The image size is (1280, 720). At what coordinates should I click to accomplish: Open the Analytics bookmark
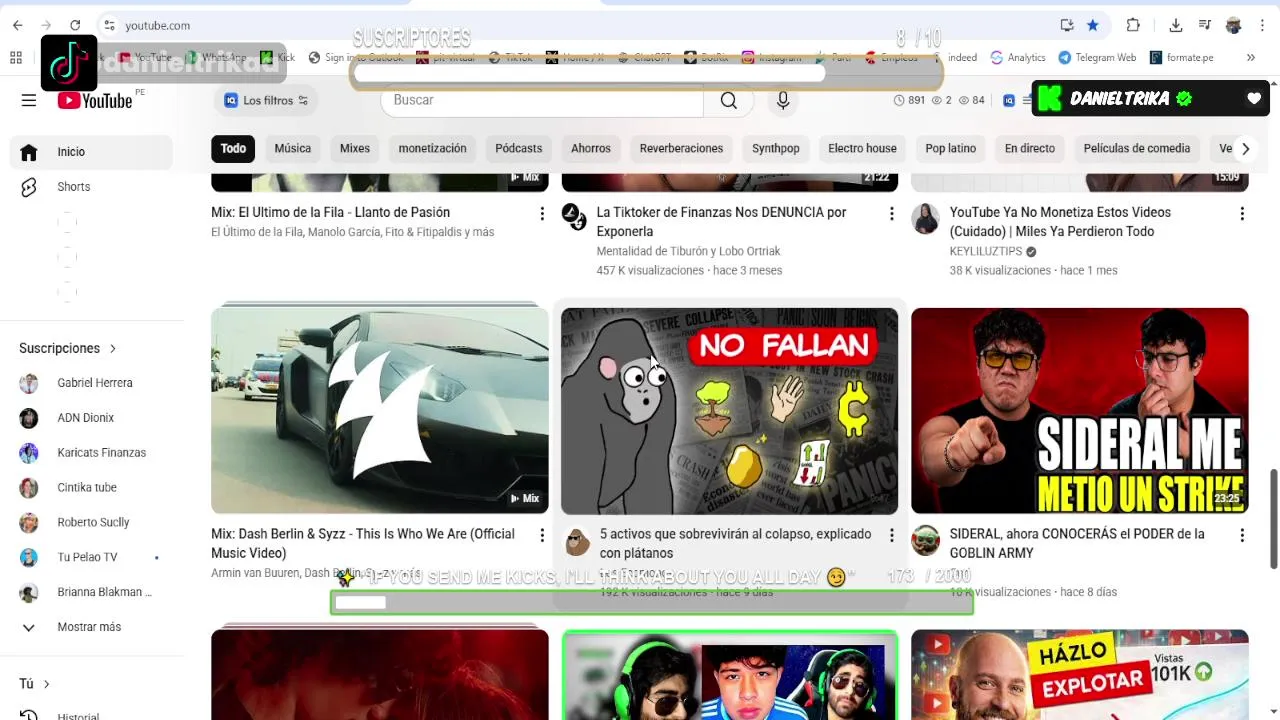coord(1018,57)
